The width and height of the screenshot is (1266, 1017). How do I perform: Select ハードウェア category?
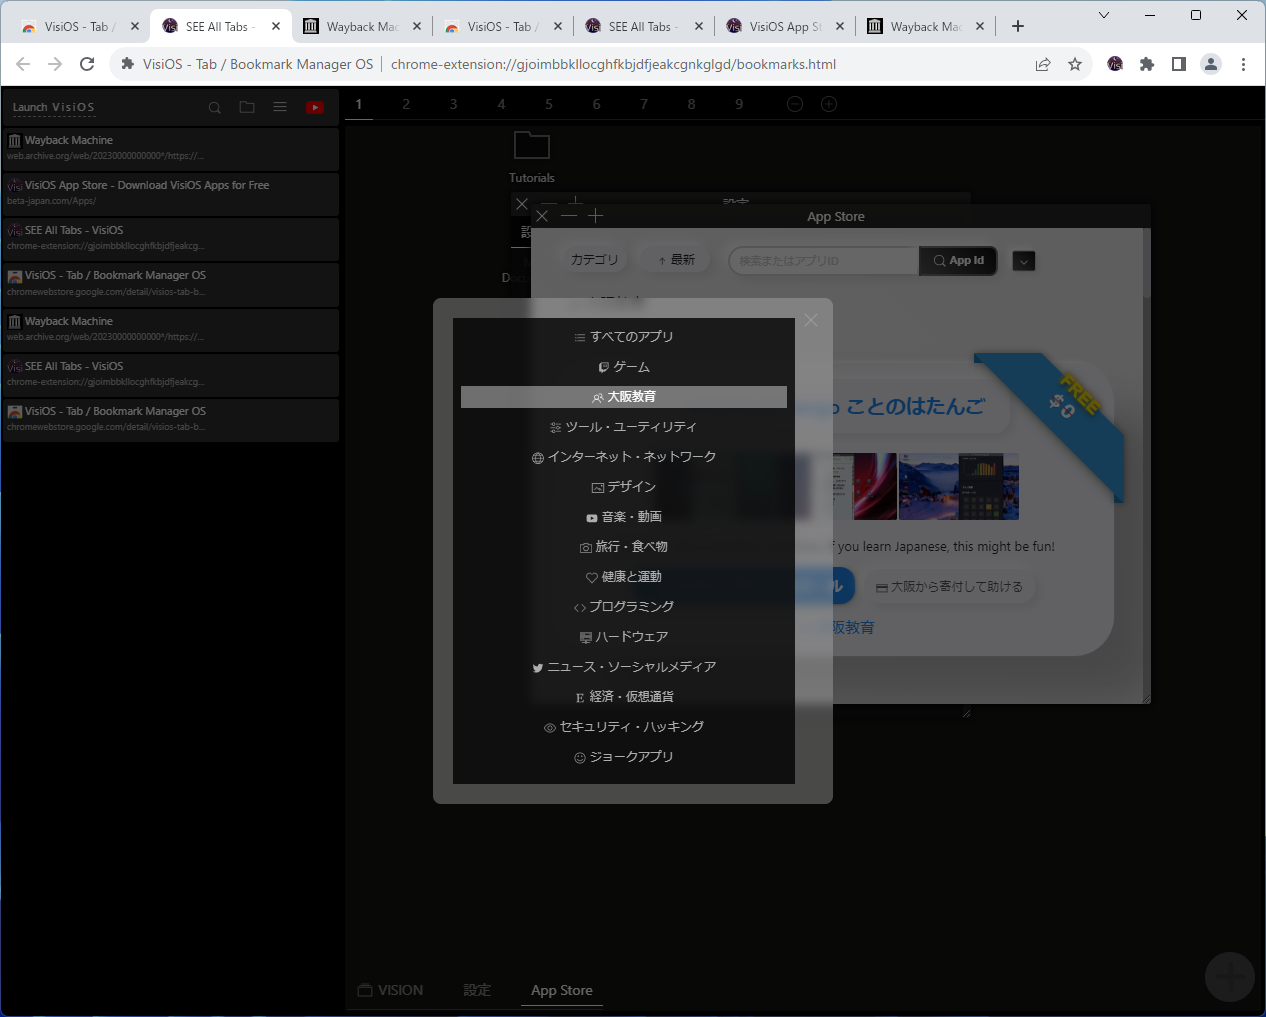tap(624, 637)
